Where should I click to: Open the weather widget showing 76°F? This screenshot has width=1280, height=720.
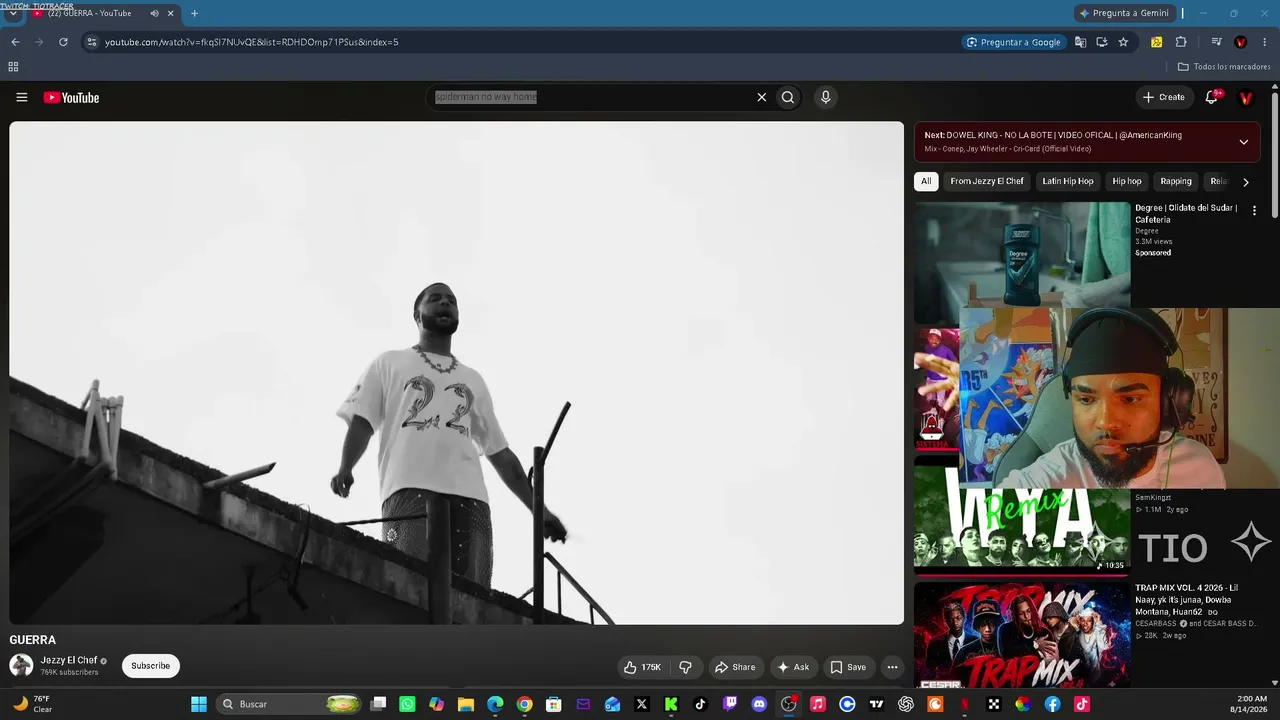[32, 704]
